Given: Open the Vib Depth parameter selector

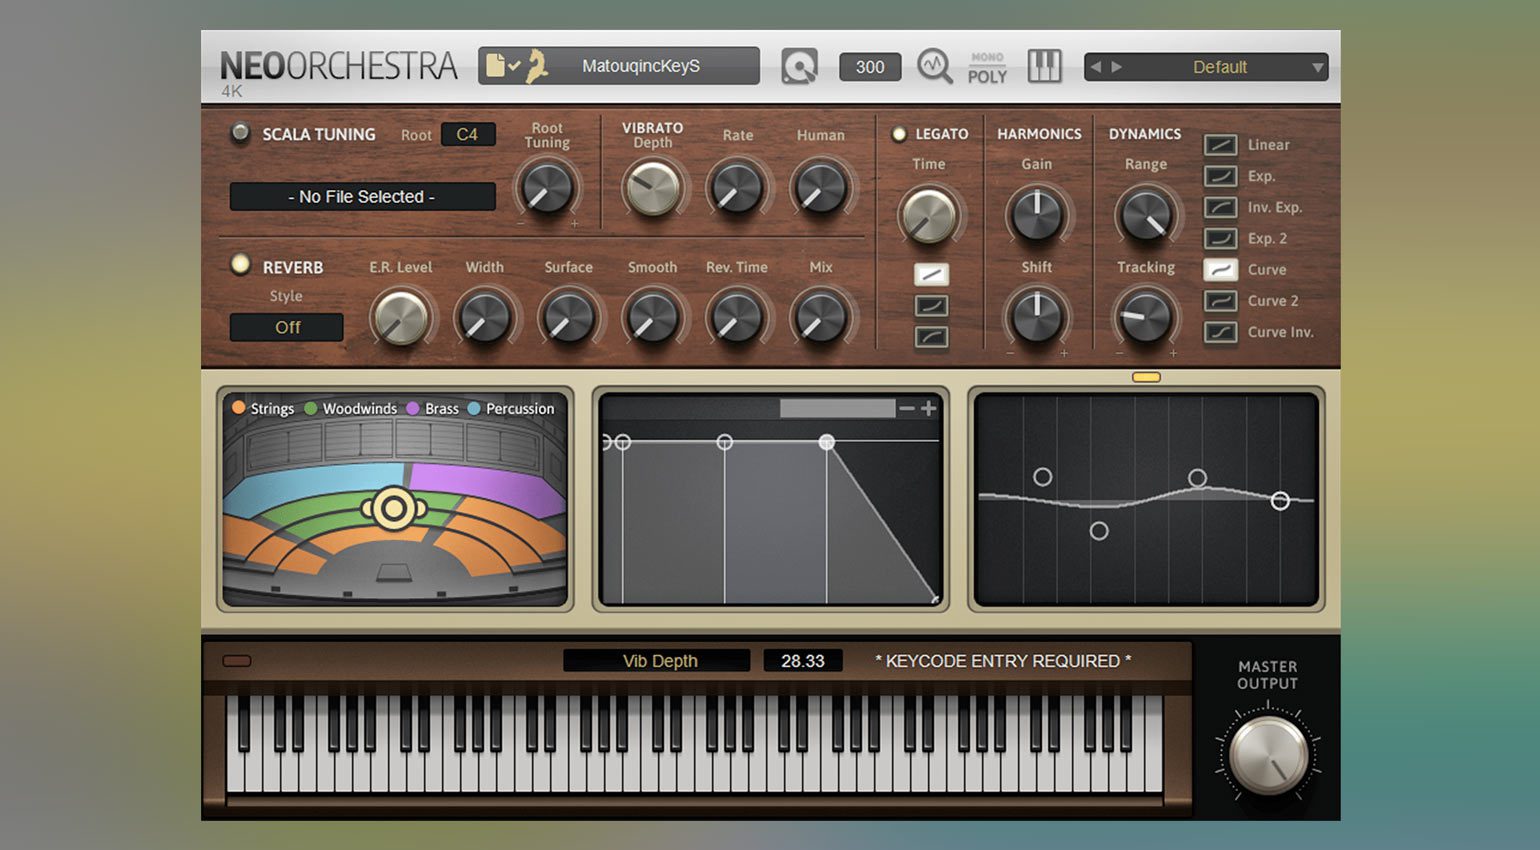Looking at the screenshot, I should (657, 661).
